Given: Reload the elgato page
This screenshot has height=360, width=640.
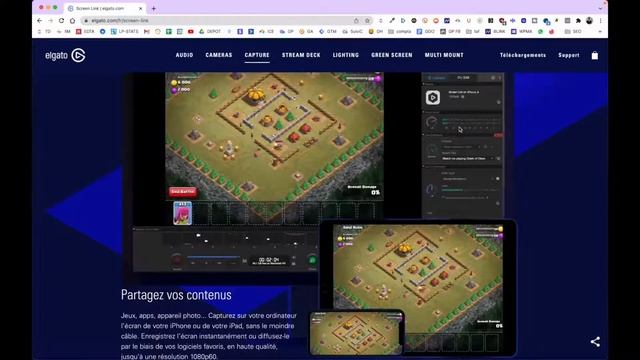Looking at the screenshot, I should [x=62, y=20].
